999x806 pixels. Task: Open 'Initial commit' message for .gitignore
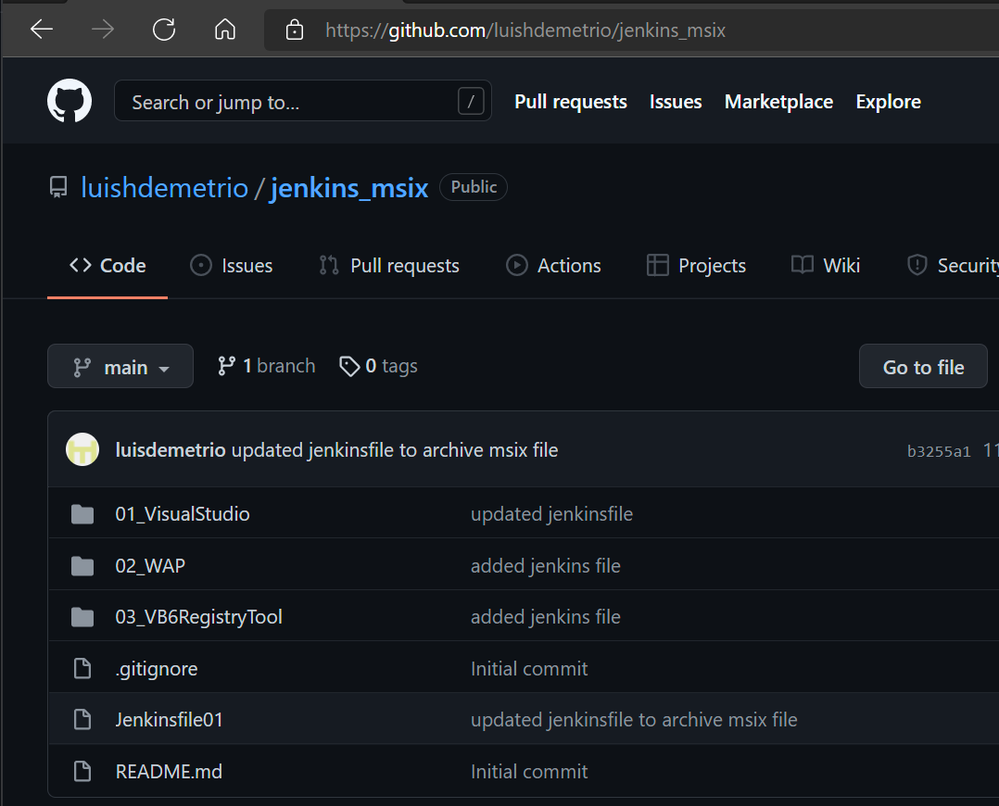[x=529, y=668]
